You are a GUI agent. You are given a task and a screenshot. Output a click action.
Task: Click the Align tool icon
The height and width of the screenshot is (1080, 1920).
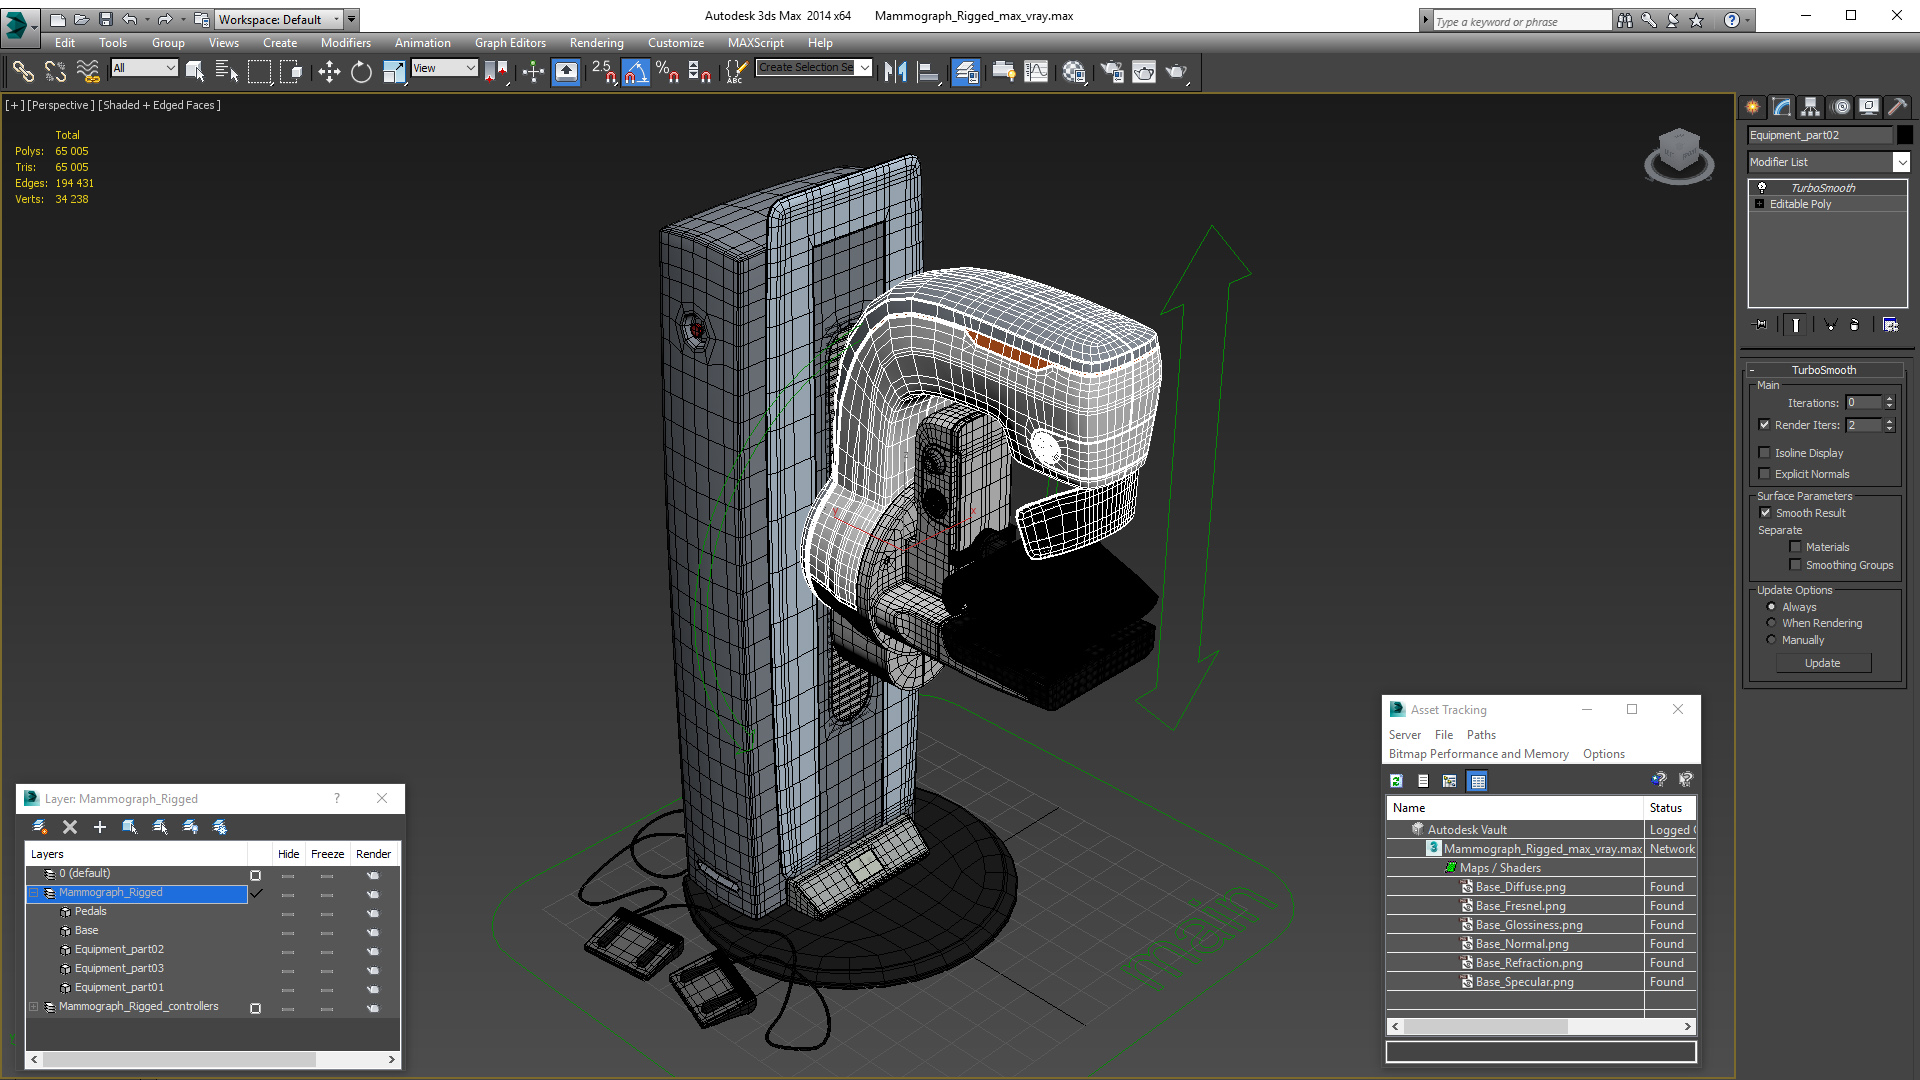click(x=929, y=71)
